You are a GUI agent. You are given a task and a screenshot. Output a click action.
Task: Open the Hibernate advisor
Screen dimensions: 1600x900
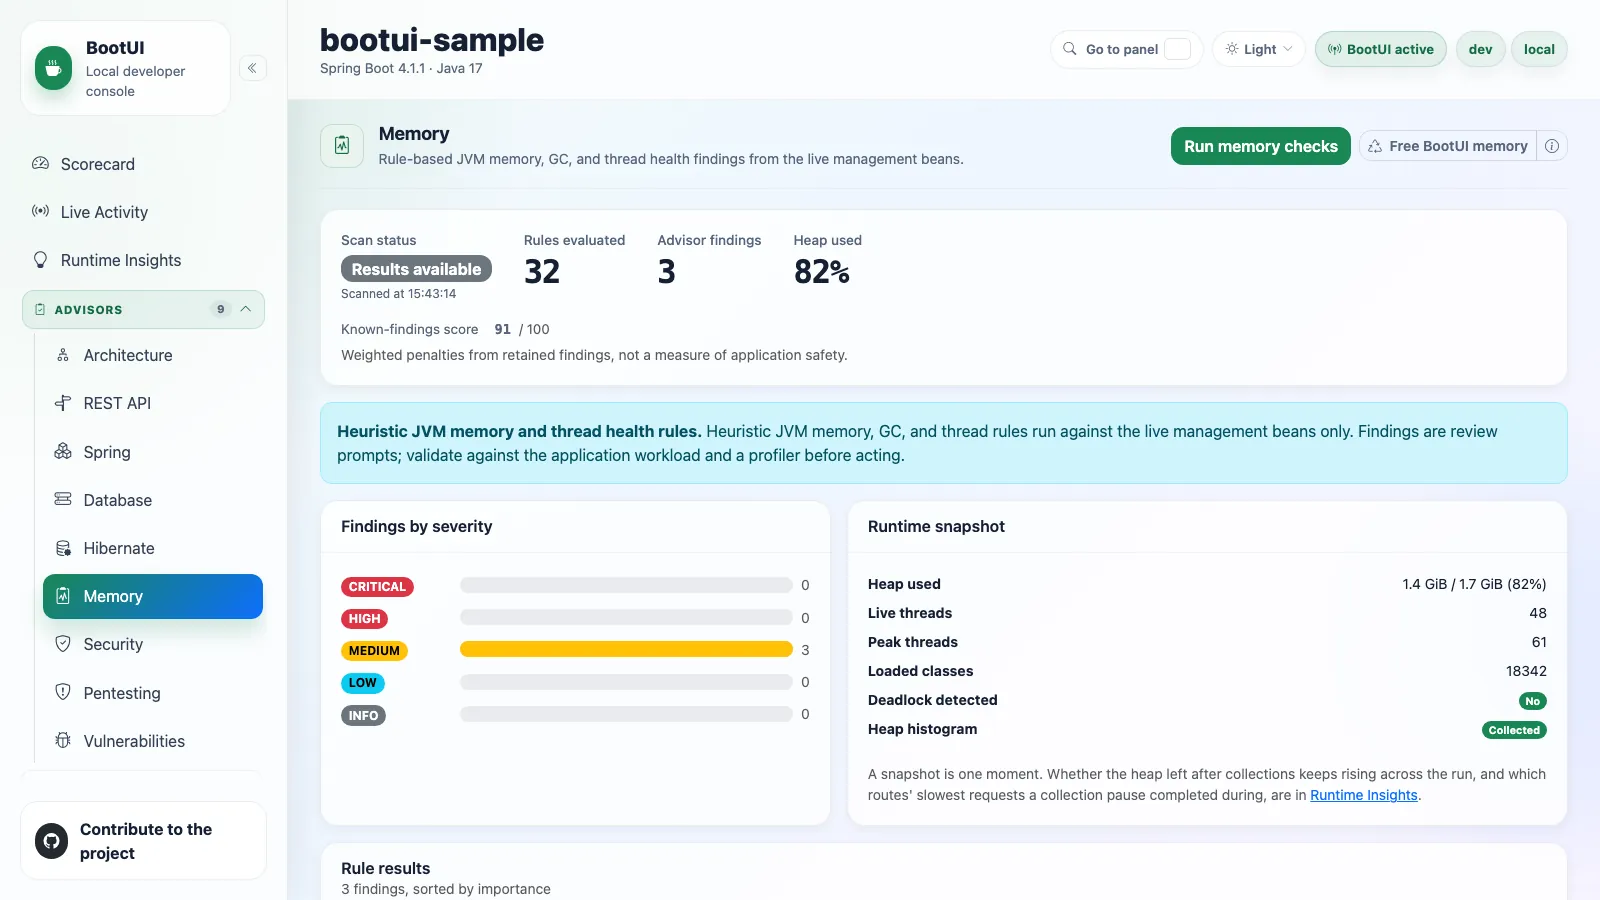click(153, 548)
